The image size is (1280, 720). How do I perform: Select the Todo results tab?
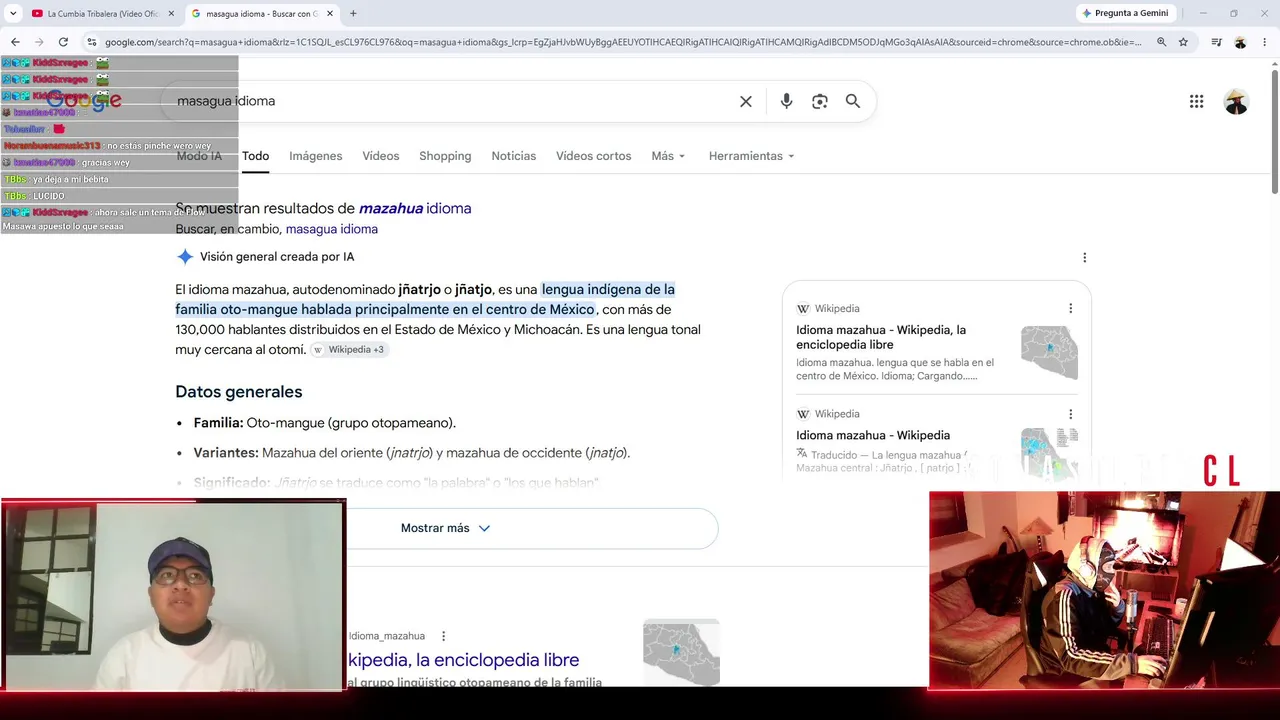(x=255, y=156)
